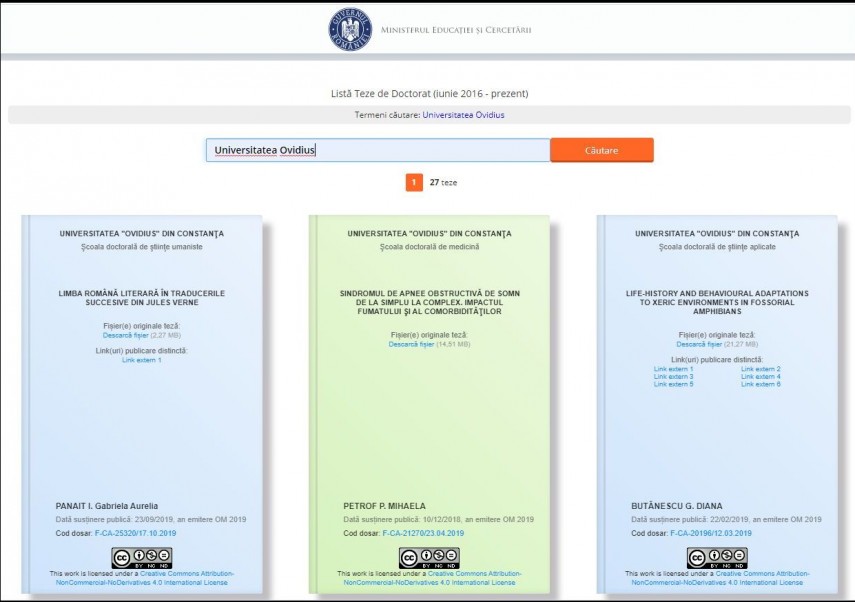Open Link extern 2 of amphibians thesis
855x602 pixels.
760,369
